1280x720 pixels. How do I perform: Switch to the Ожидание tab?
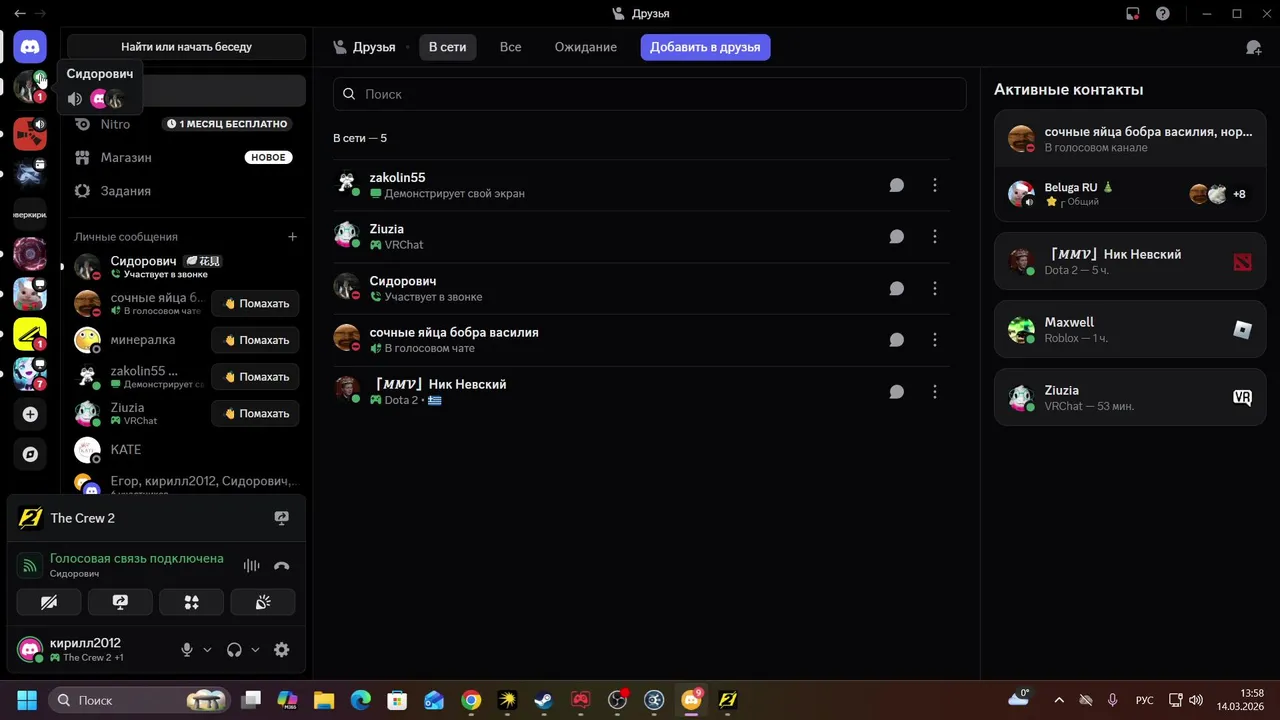point(586,47)
